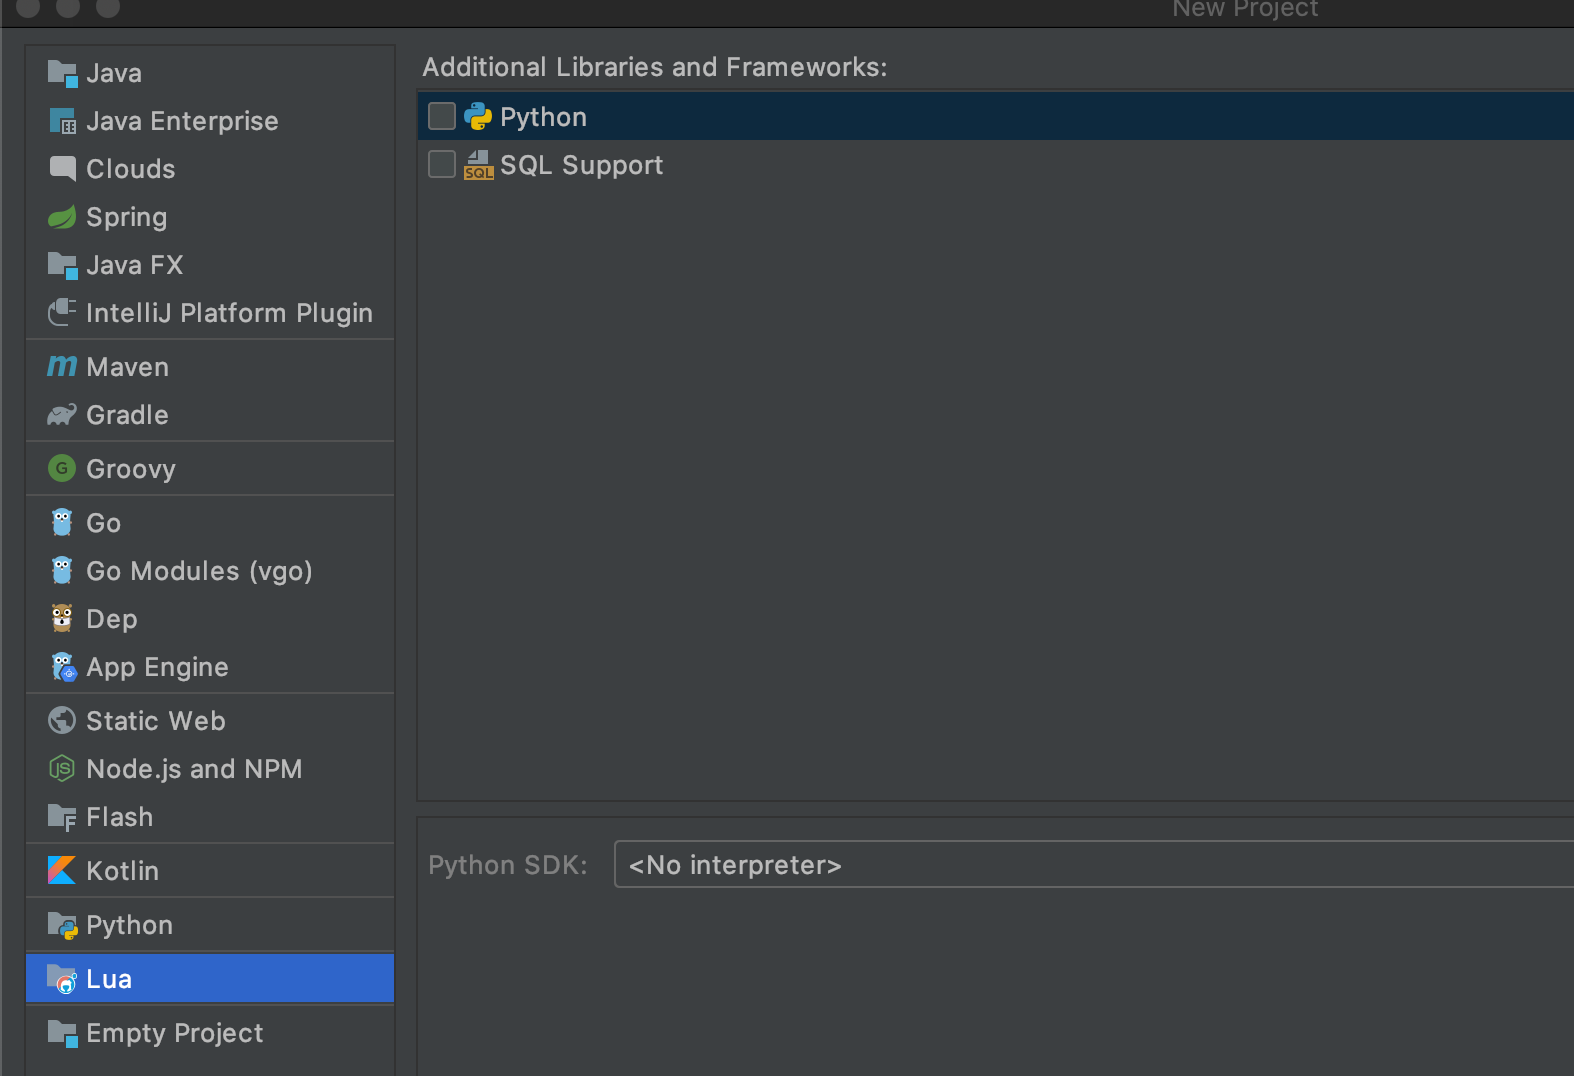Select the Python label in frameworks list
1574x1076 pixels.
click(543, 118)
